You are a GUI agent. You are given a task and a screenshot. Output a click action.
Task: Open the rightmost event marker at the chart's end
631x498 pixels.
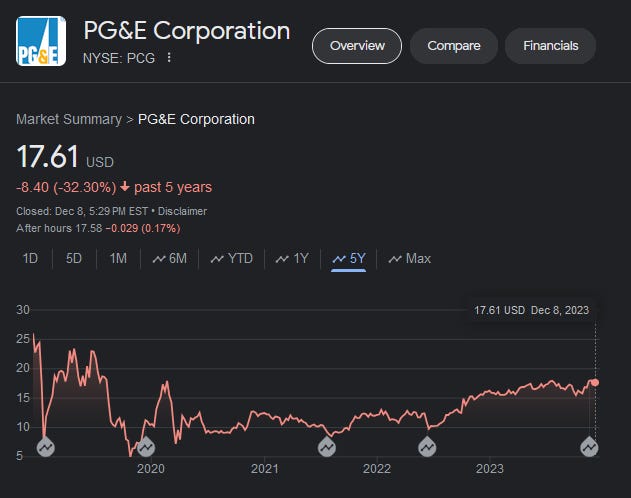pyautogui.click(x=590, y=447)
